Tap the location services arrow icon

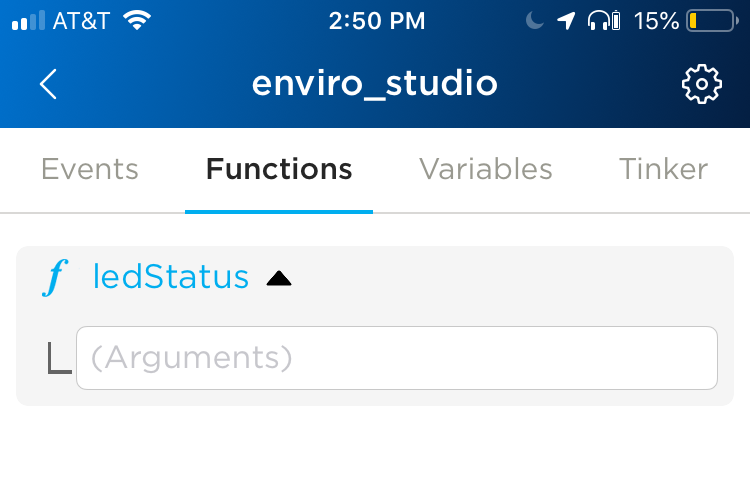[566, 21]
